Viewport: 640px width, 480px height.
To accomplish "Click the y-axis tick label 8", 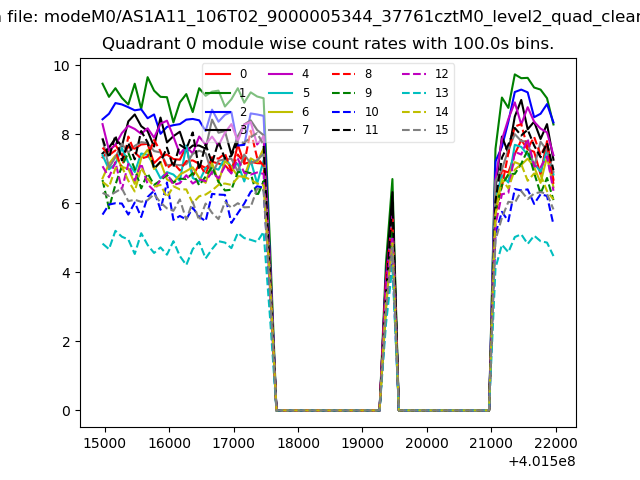I will coord(66,135).
